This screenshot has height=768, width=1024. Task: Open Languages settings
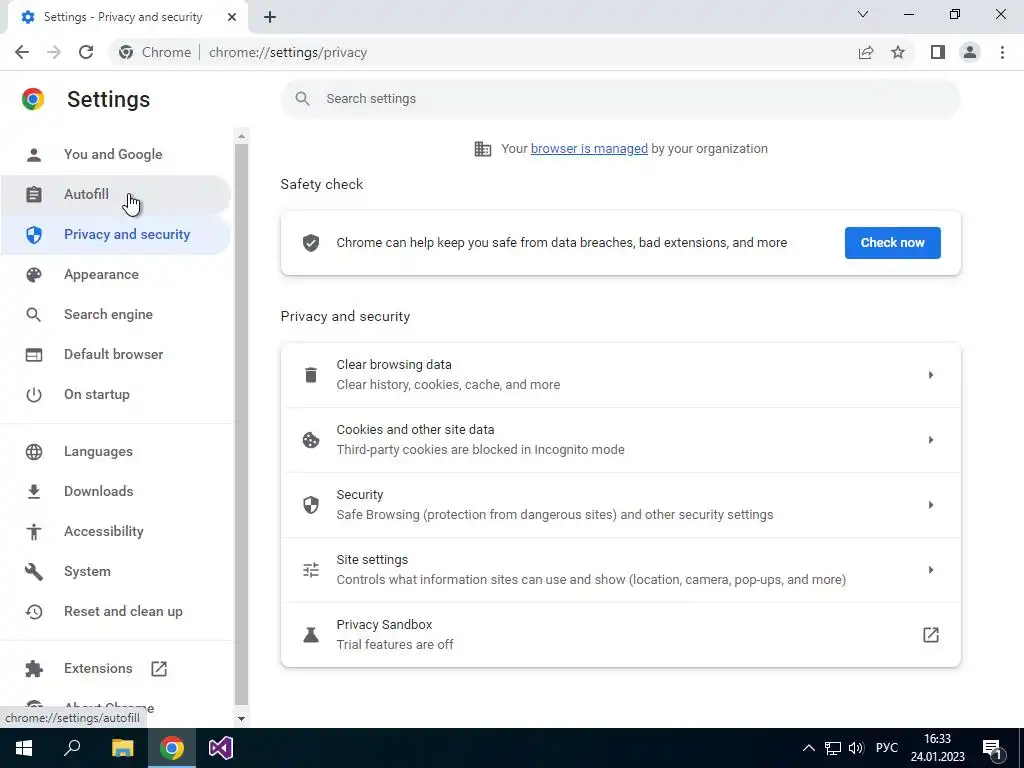tap(116, 451)
